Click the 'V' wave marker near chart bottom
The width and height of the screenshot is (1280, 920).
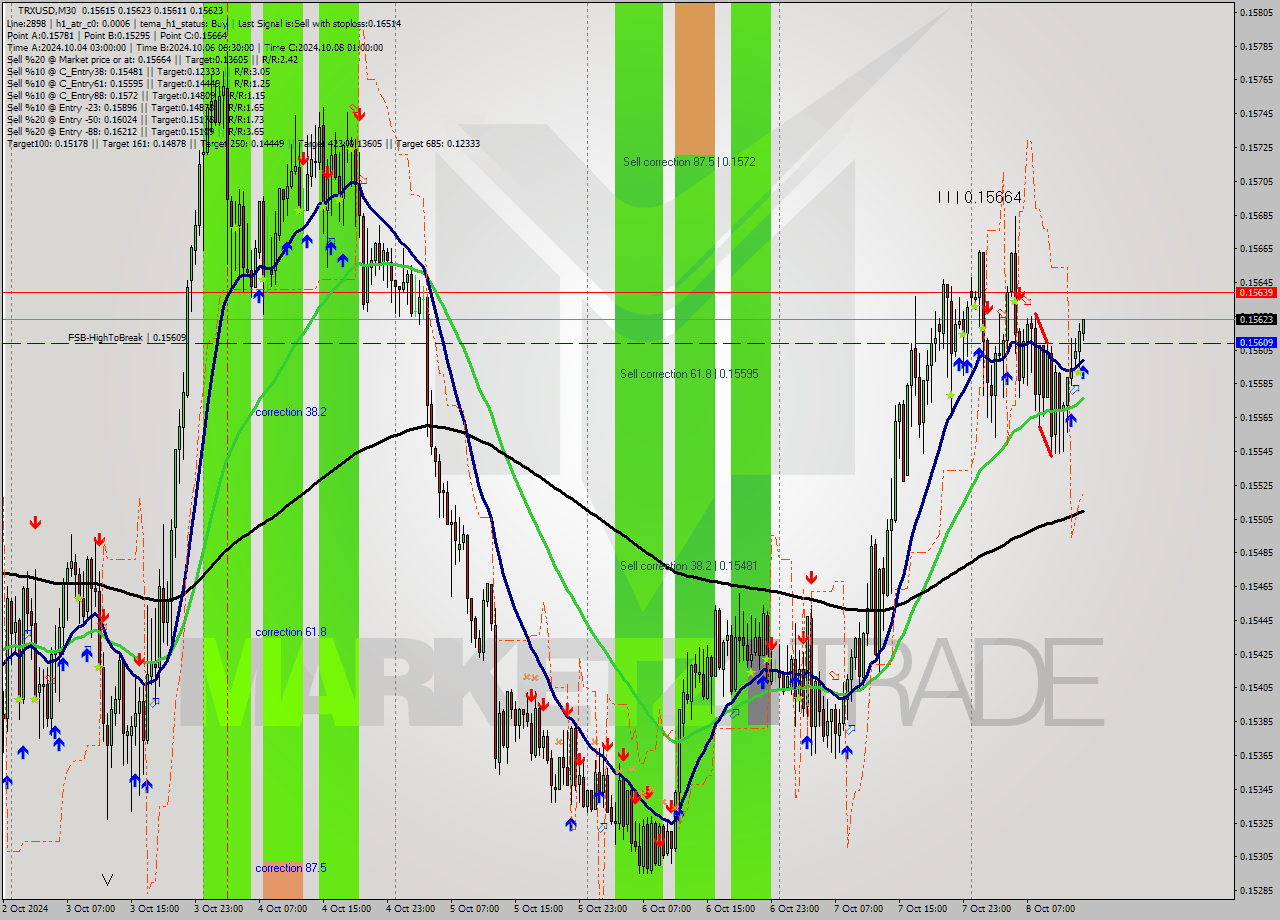(107, 880)
